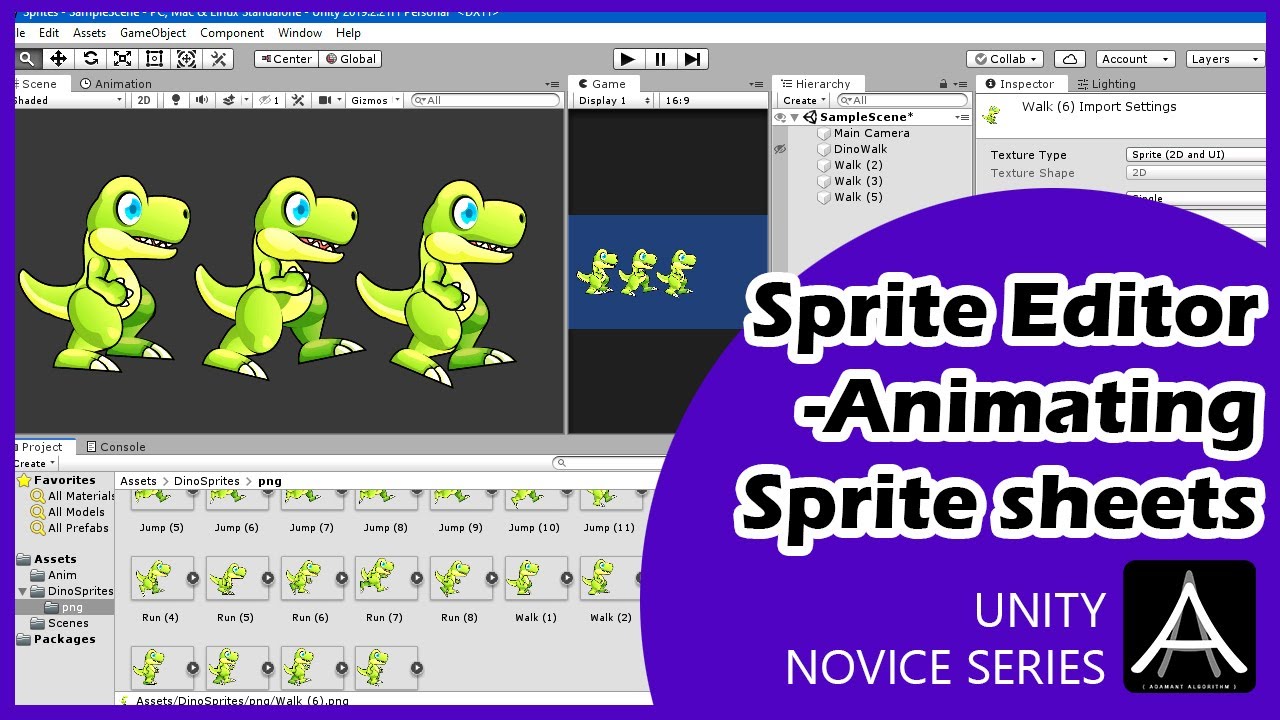Select Main Camera in Hierarchy
This screenshot has width=1280, height=720.
click(x=871, y=133)
